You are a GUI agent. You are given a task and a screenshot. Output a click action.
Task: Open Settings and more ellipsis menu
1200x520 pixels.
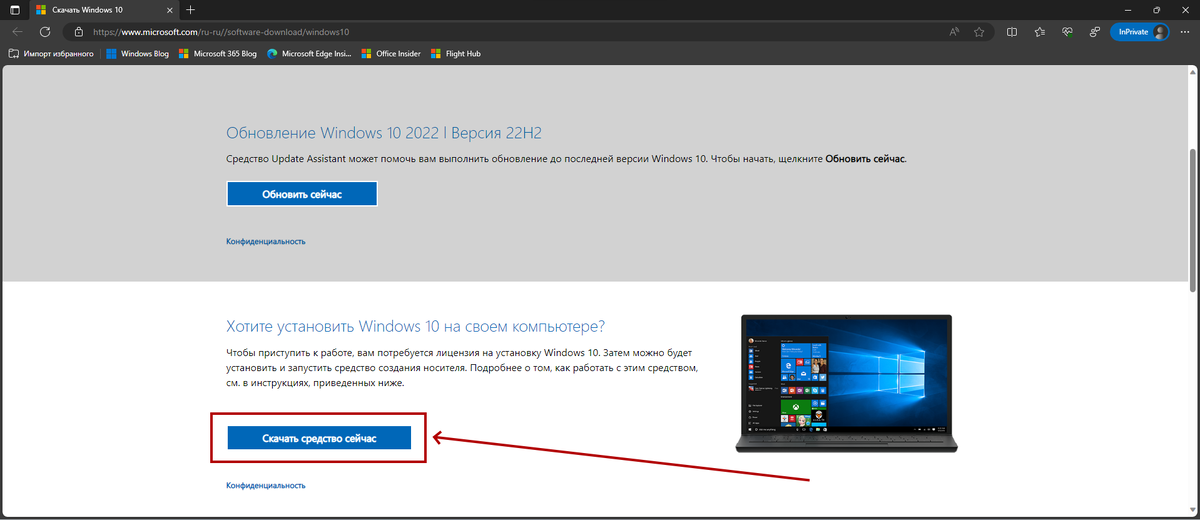1185,32
